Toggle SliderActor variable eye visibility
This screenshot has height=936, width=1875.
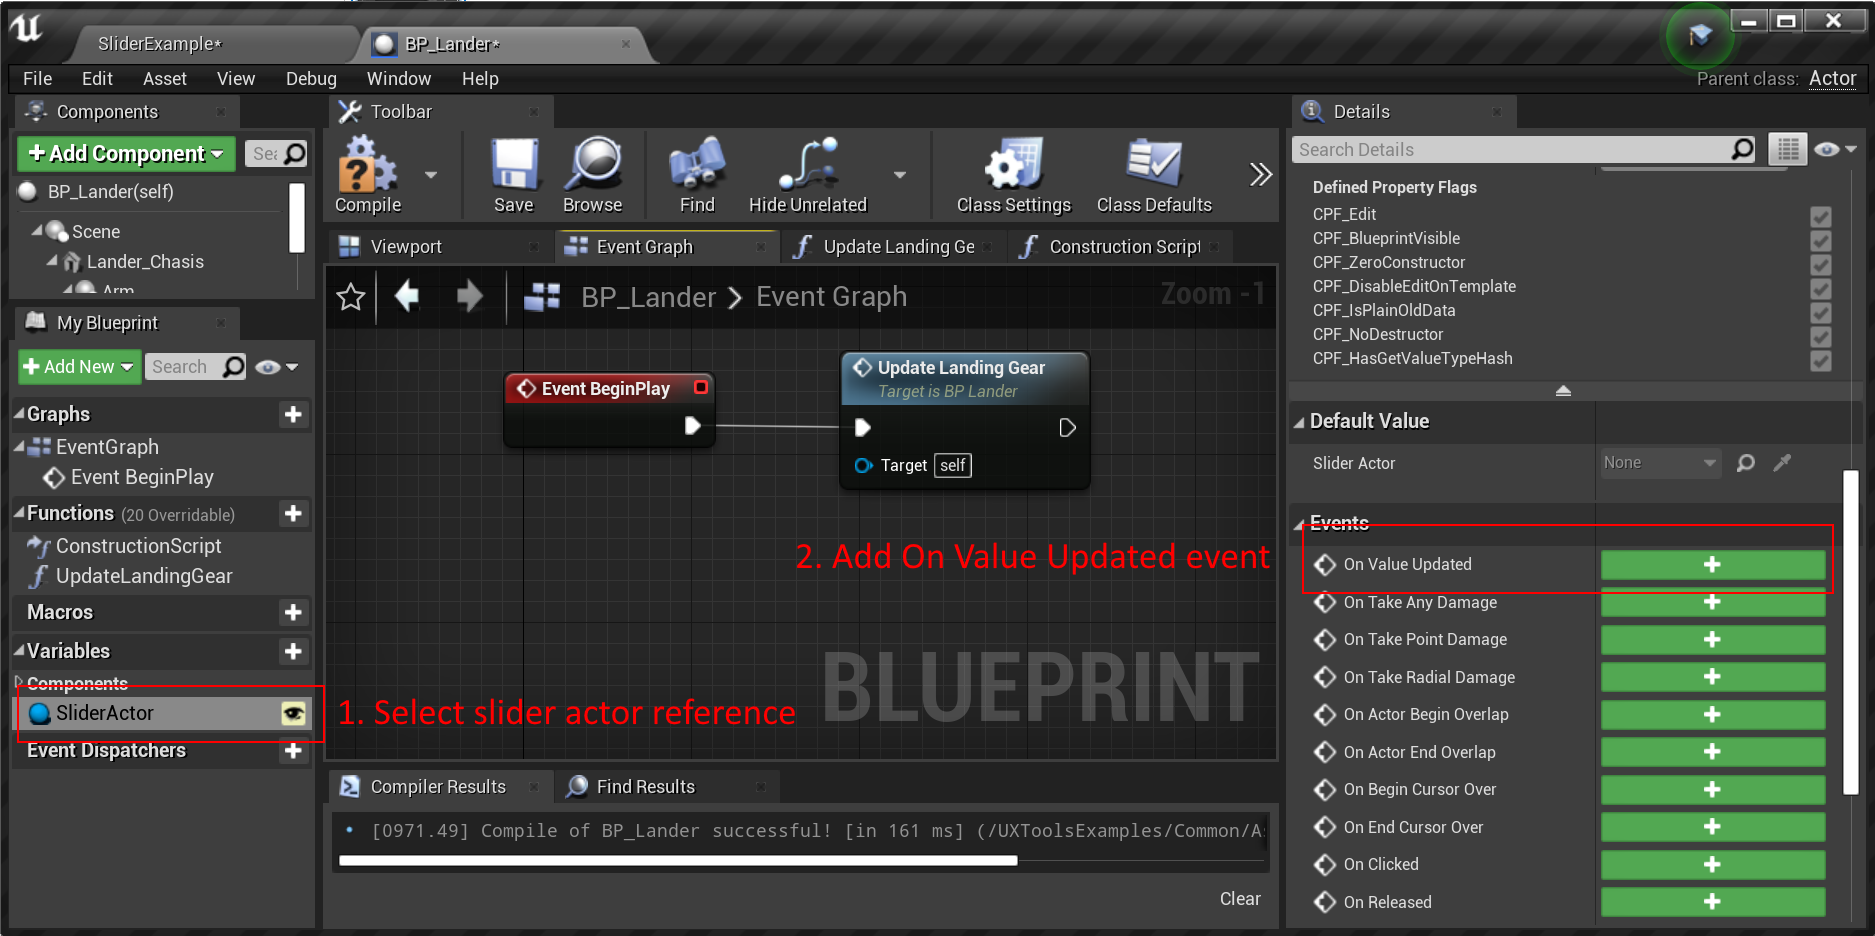[293, 713]
